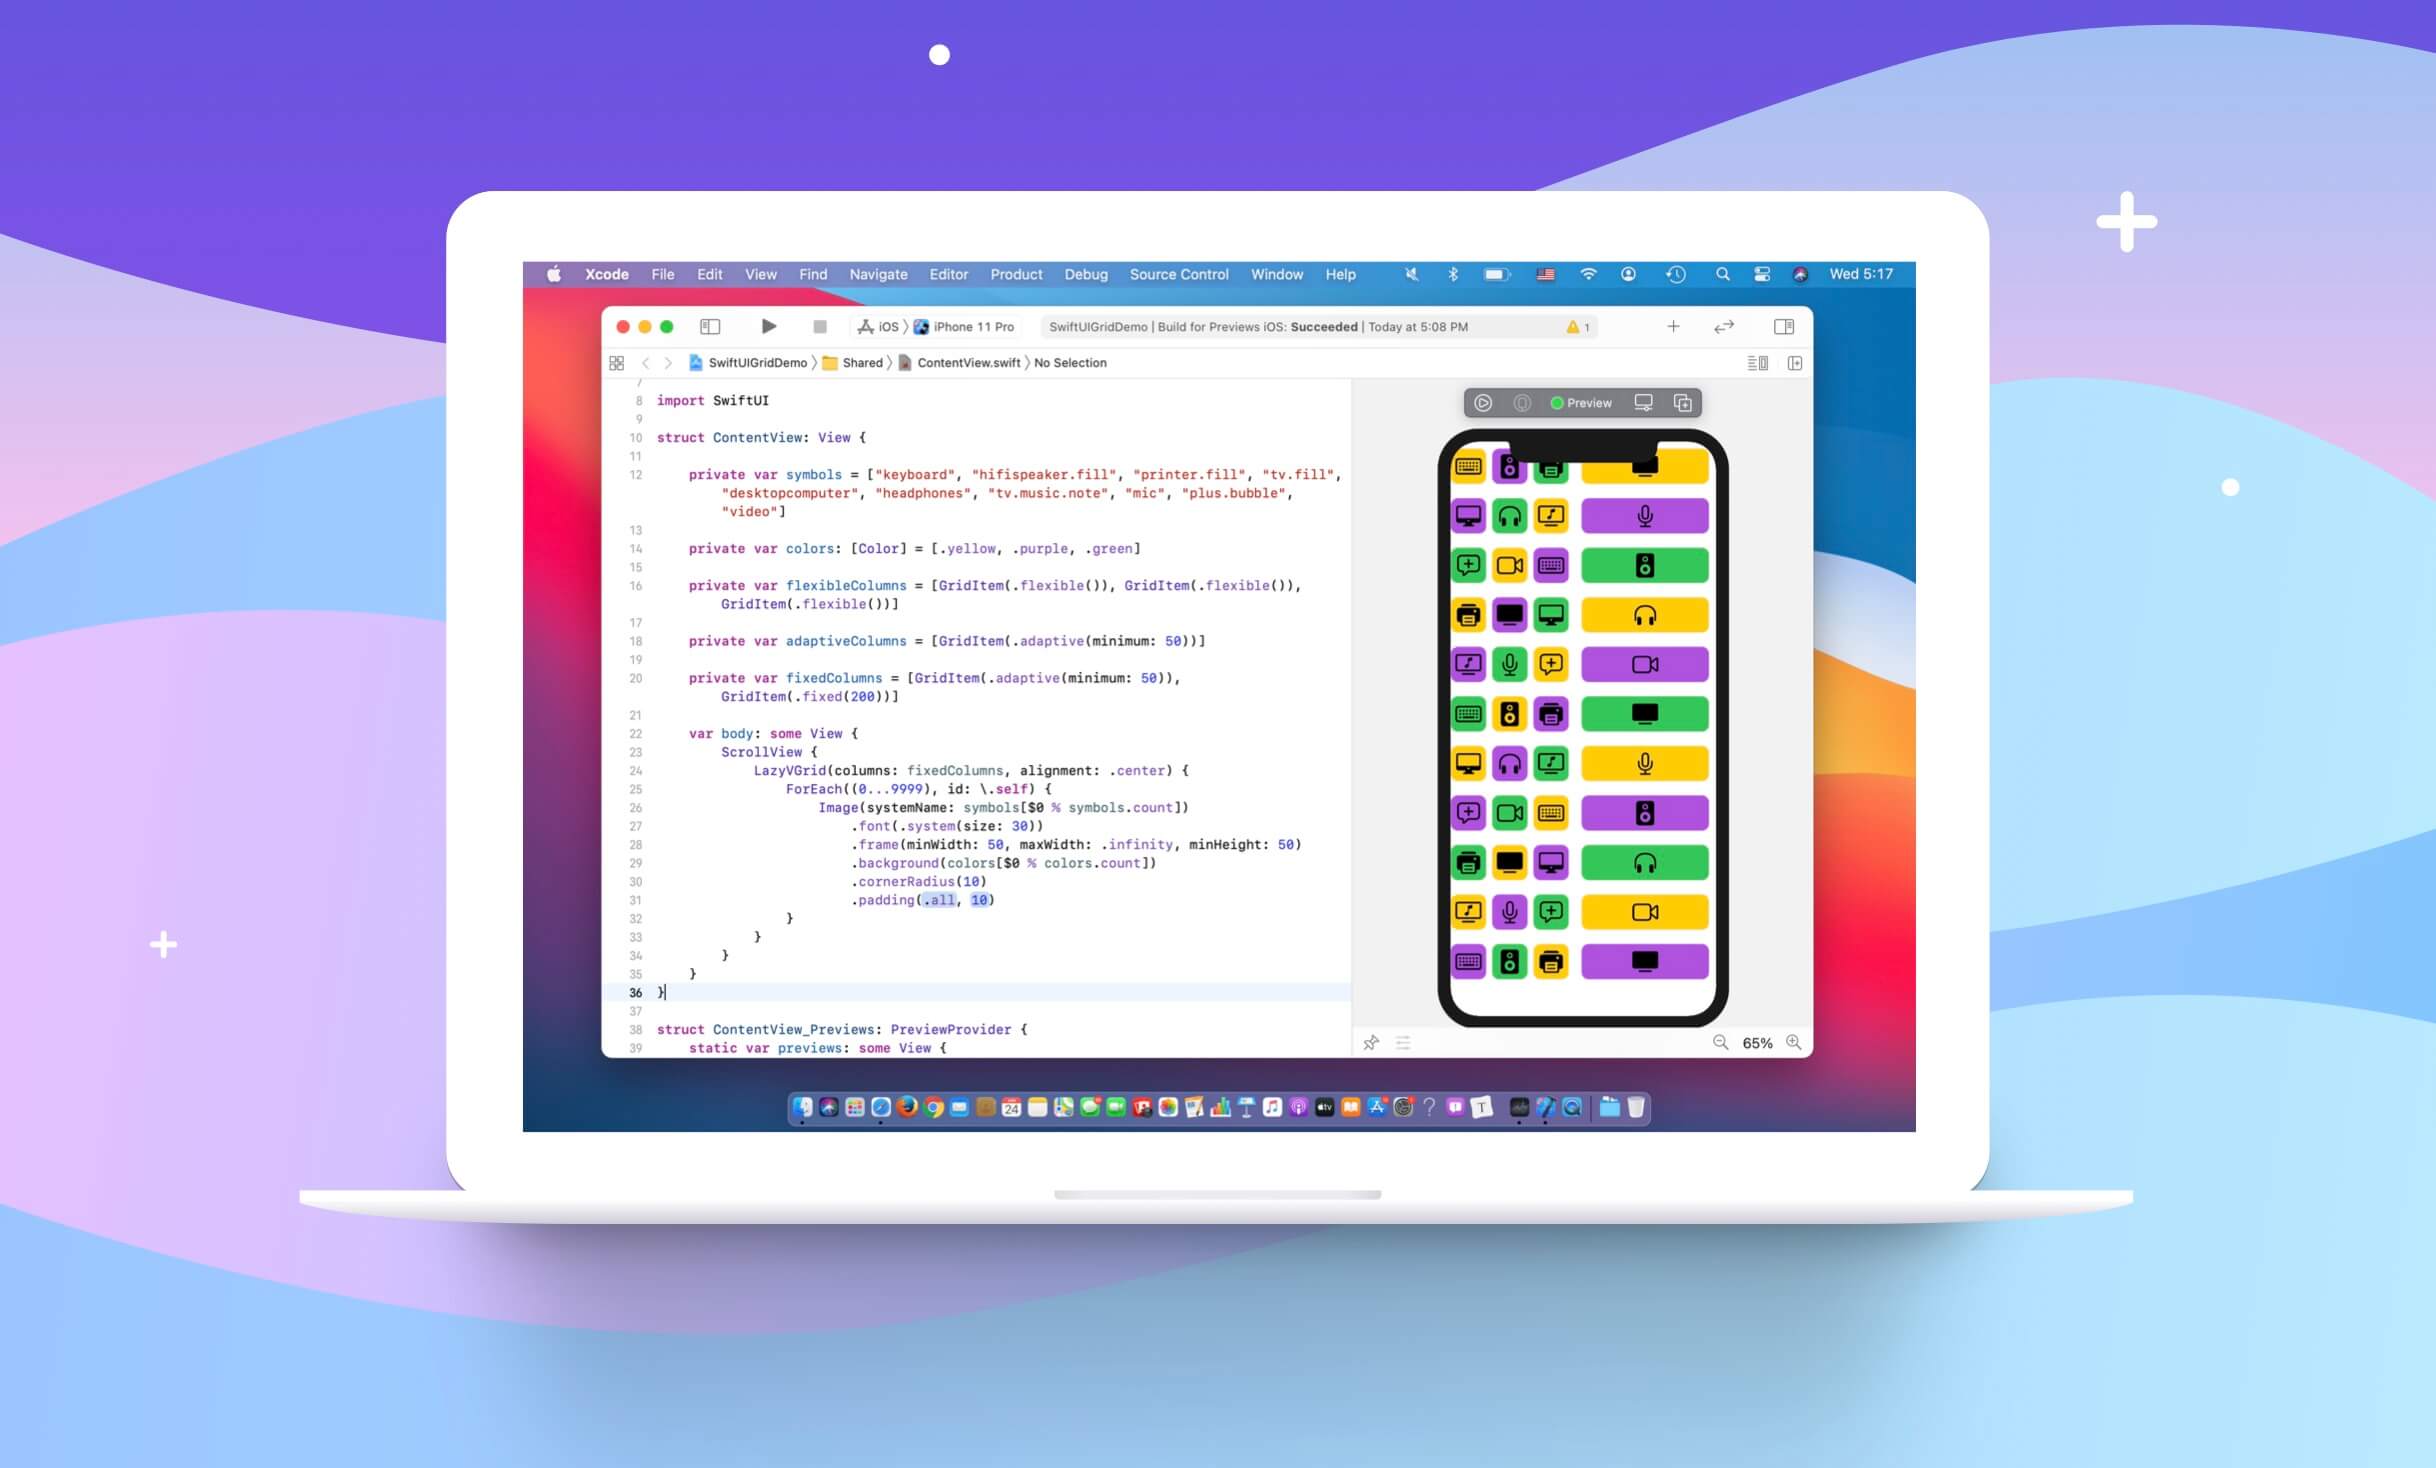Zoom in the preview canvas
2436x1468 pixels.
[x=1794, y=1042]
